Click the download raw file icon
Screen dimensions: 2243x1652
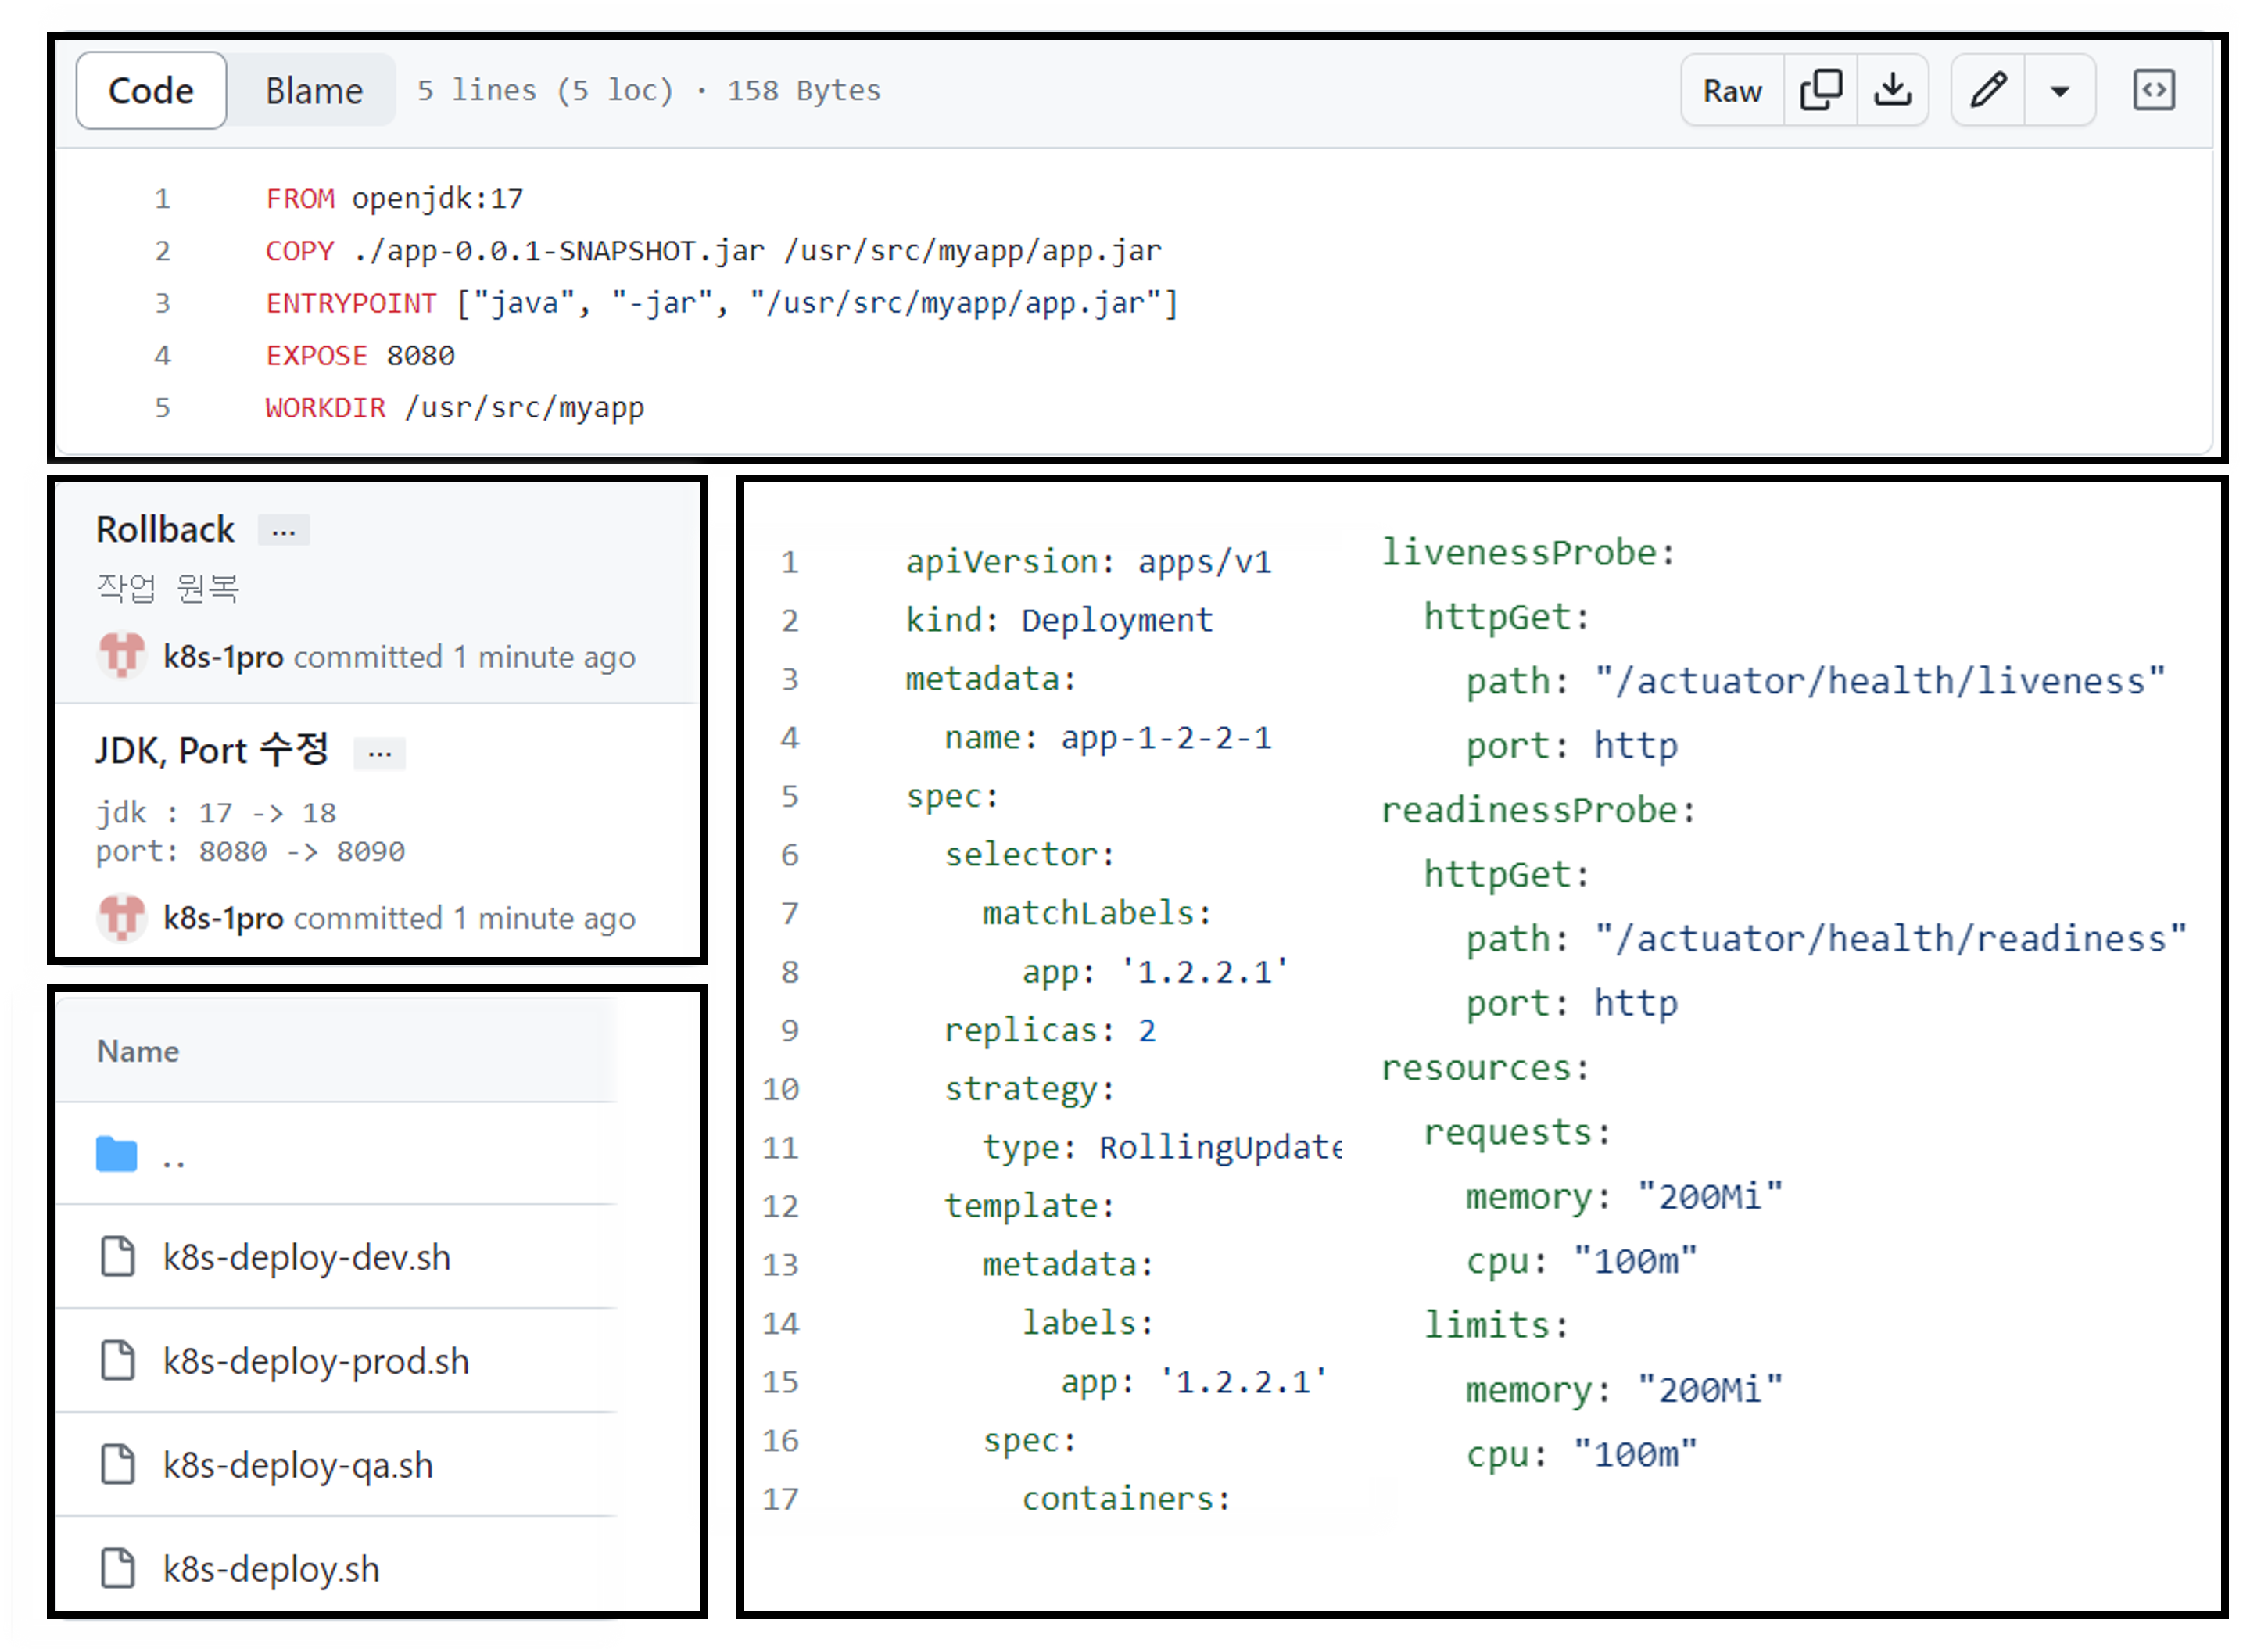click(1892, 90)
